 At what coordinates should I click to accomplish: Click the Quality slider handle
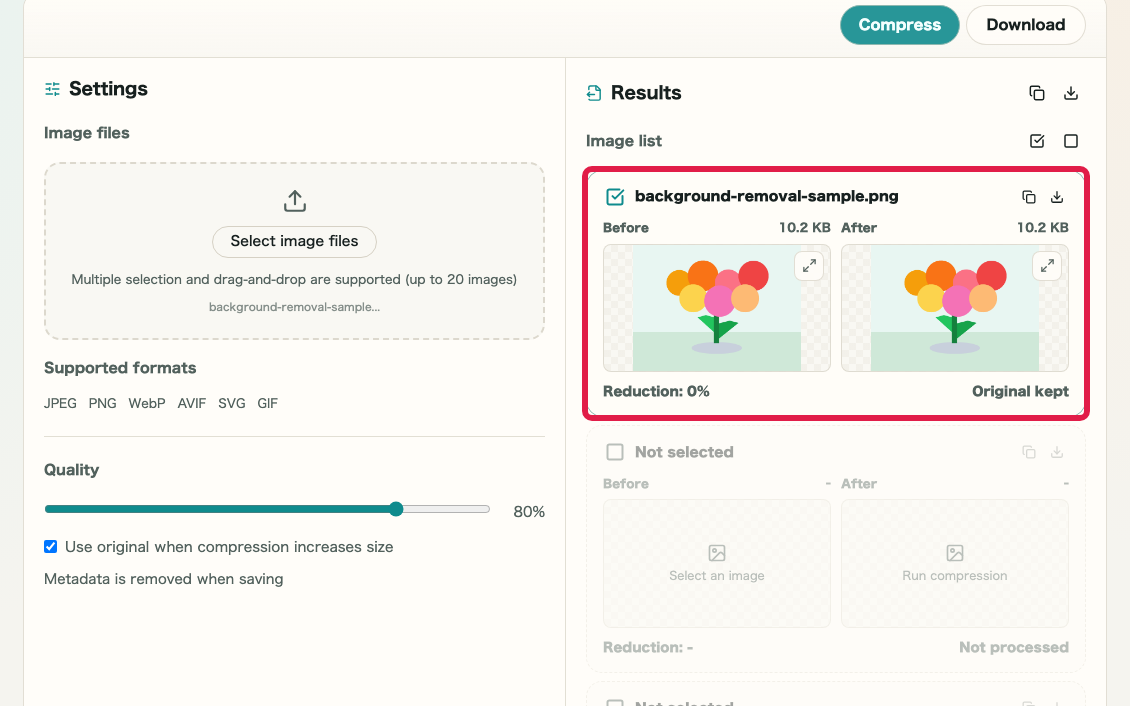[x=396, y=509]
